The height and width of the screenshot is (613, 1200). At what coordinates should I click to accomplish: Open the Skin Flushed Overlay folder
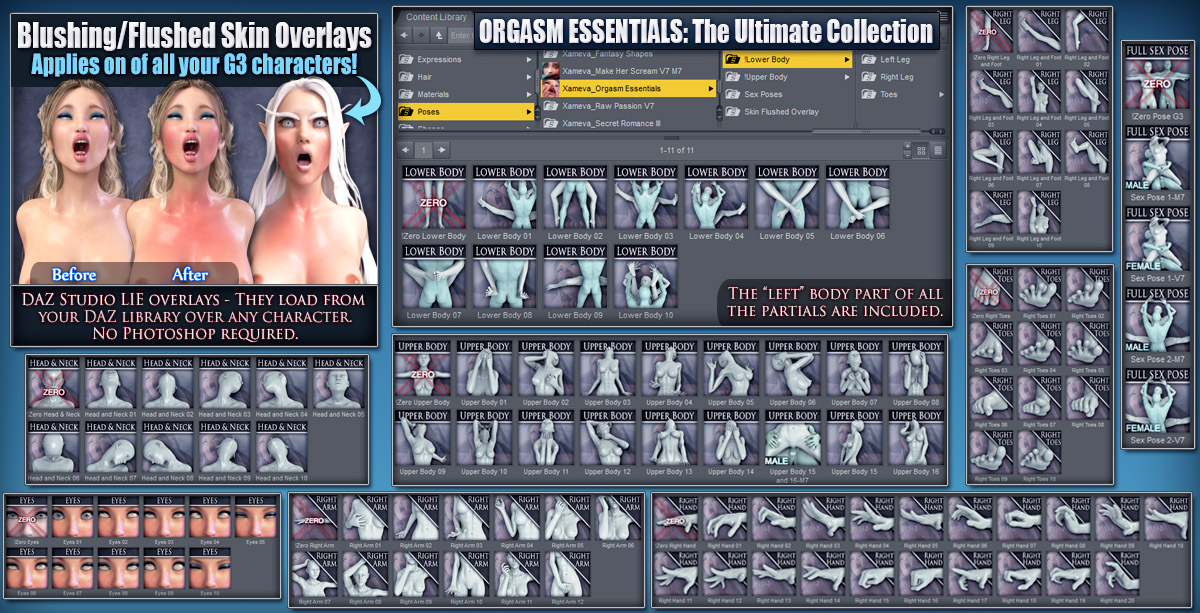(787, 111)
